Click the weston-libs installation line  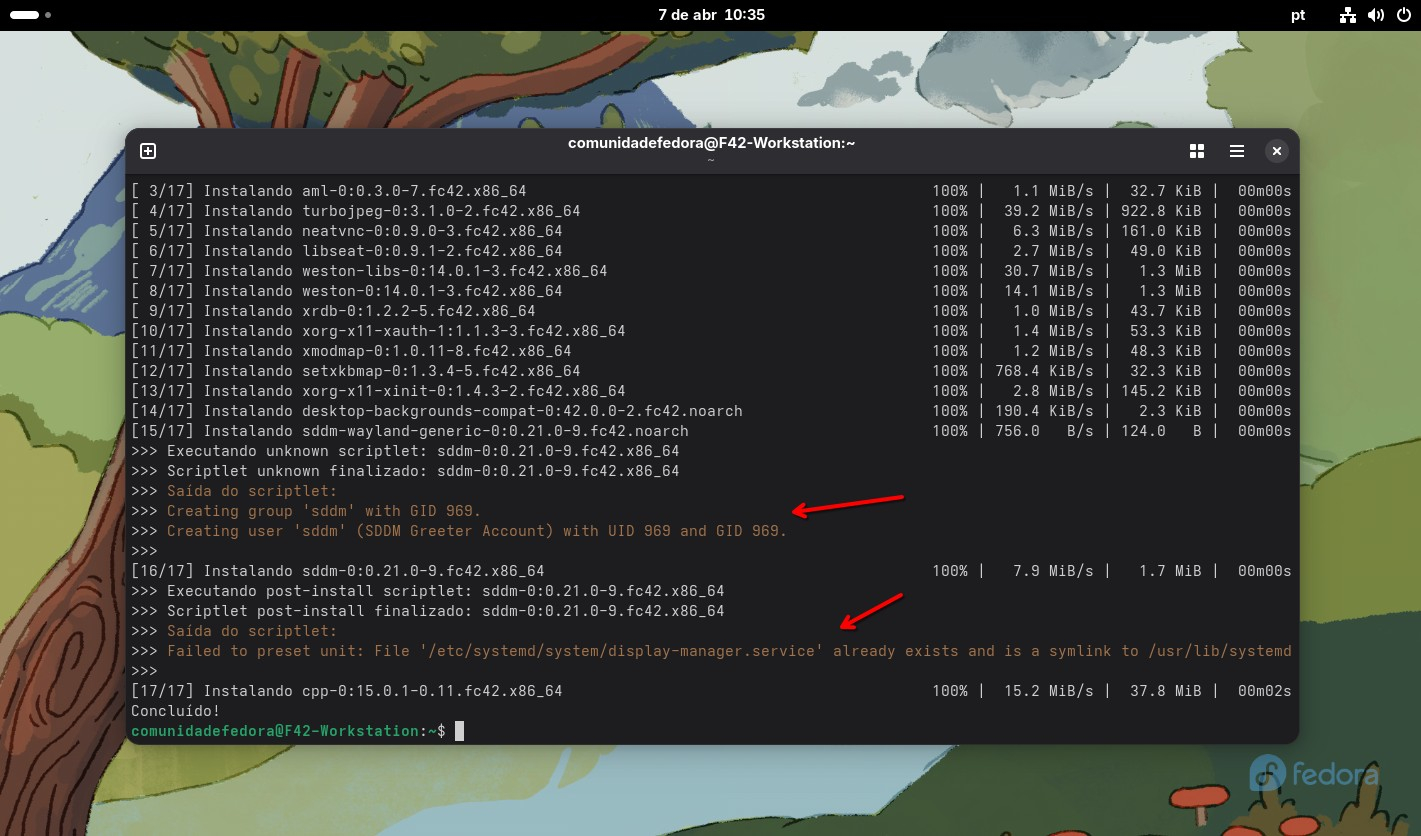pos(368,271)
